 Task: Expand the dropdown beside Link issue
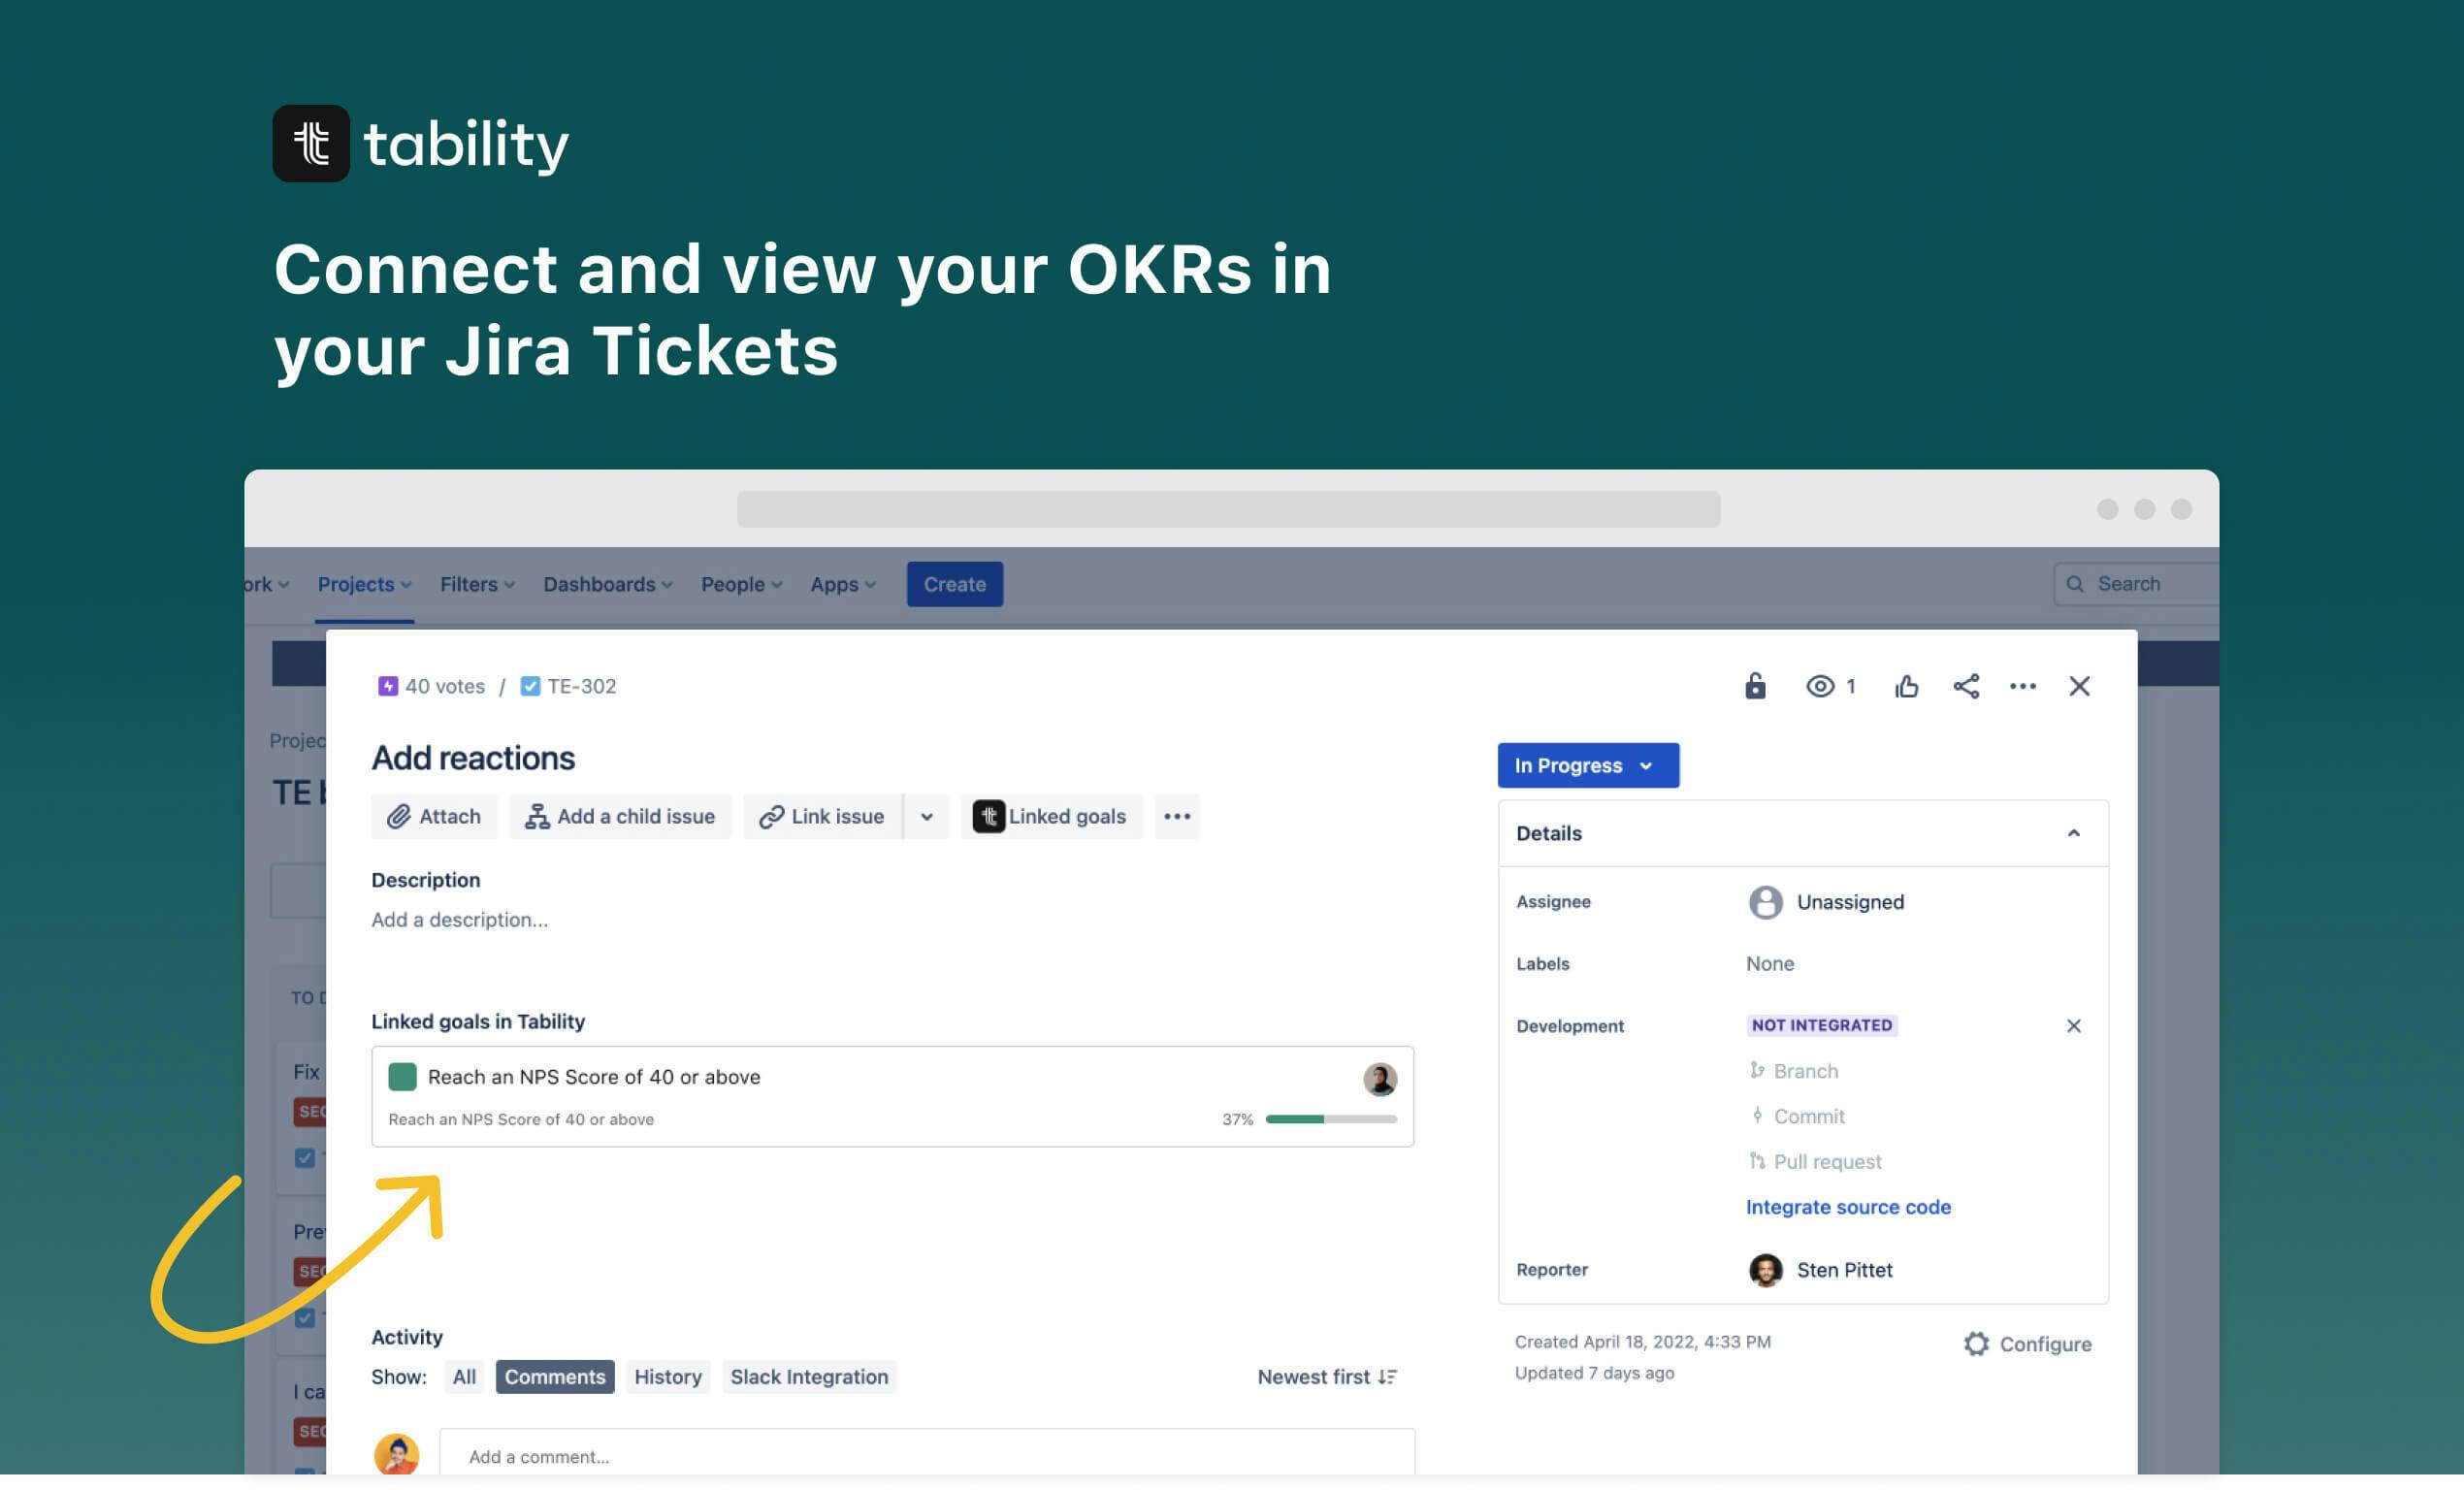tap(927, 816)
